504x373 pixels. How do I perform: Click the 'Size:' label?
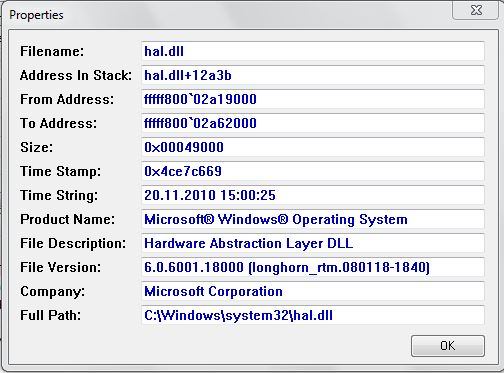click(36, 147)
